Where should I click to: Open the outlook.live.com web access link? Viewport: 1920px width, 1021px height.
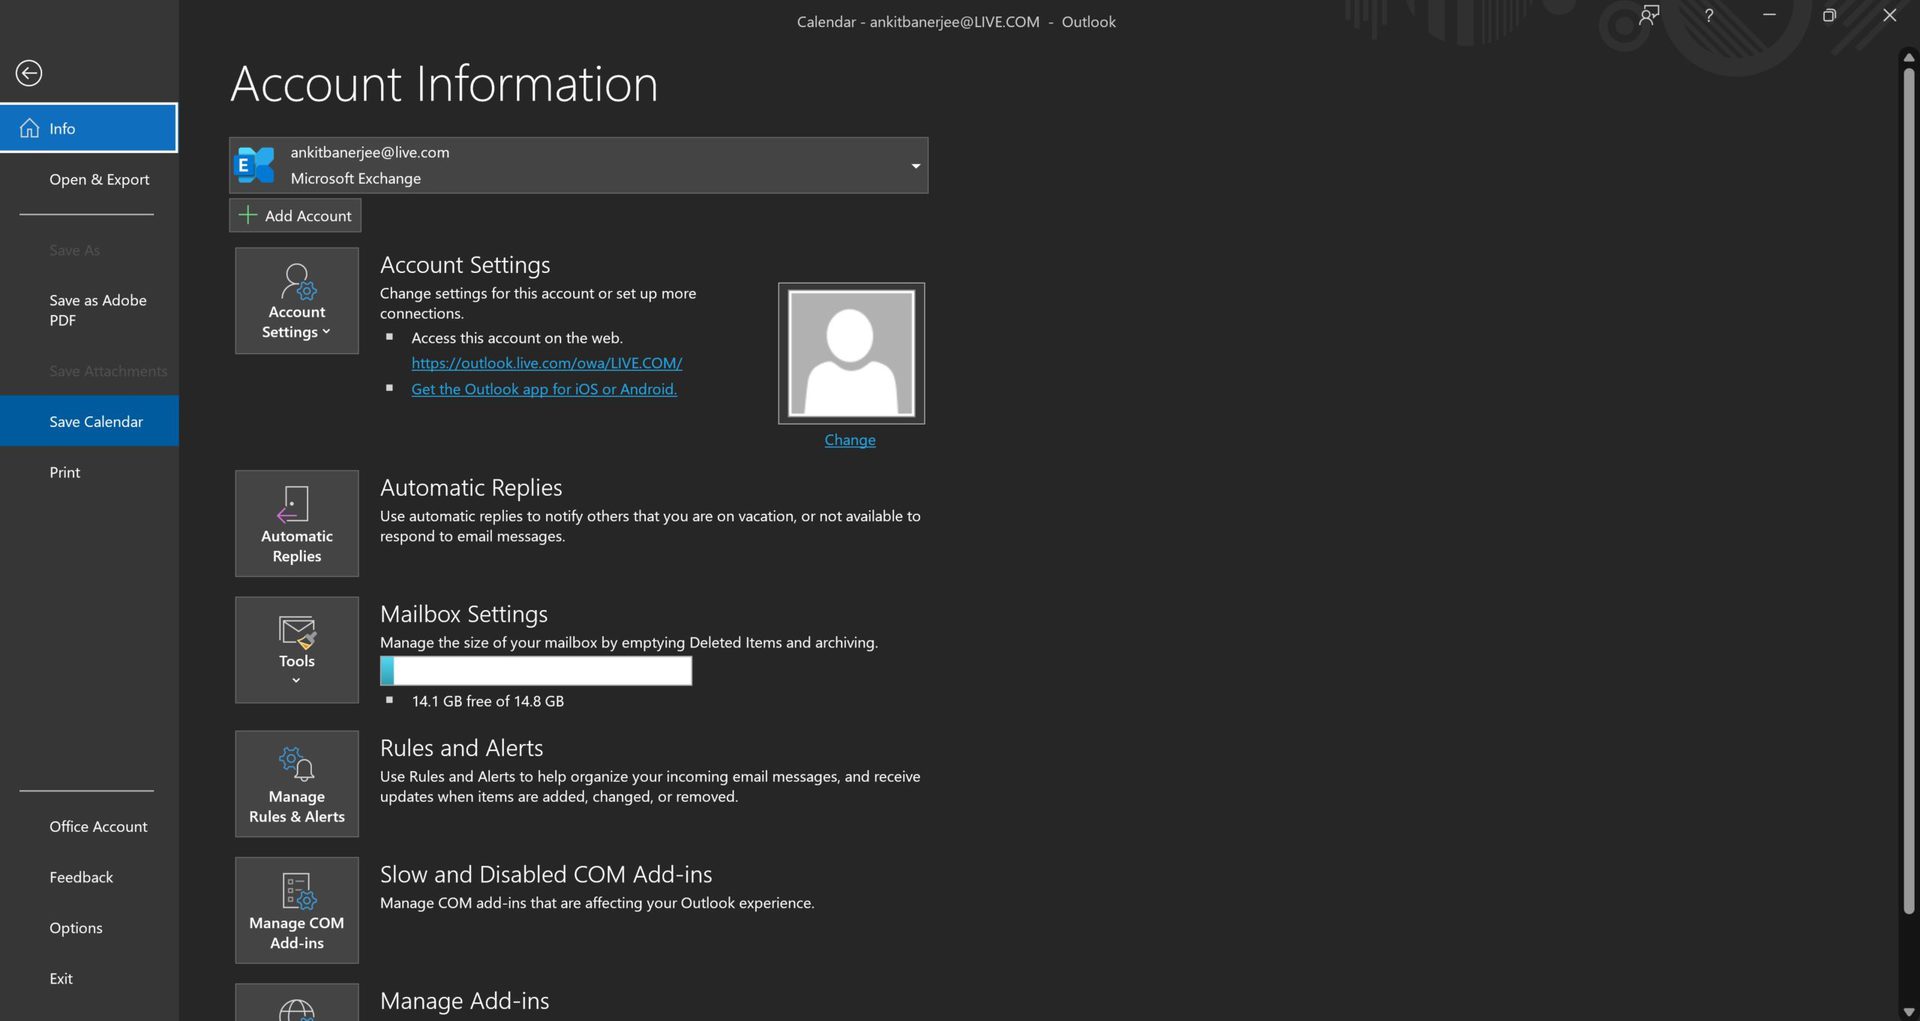pos(546,363)
